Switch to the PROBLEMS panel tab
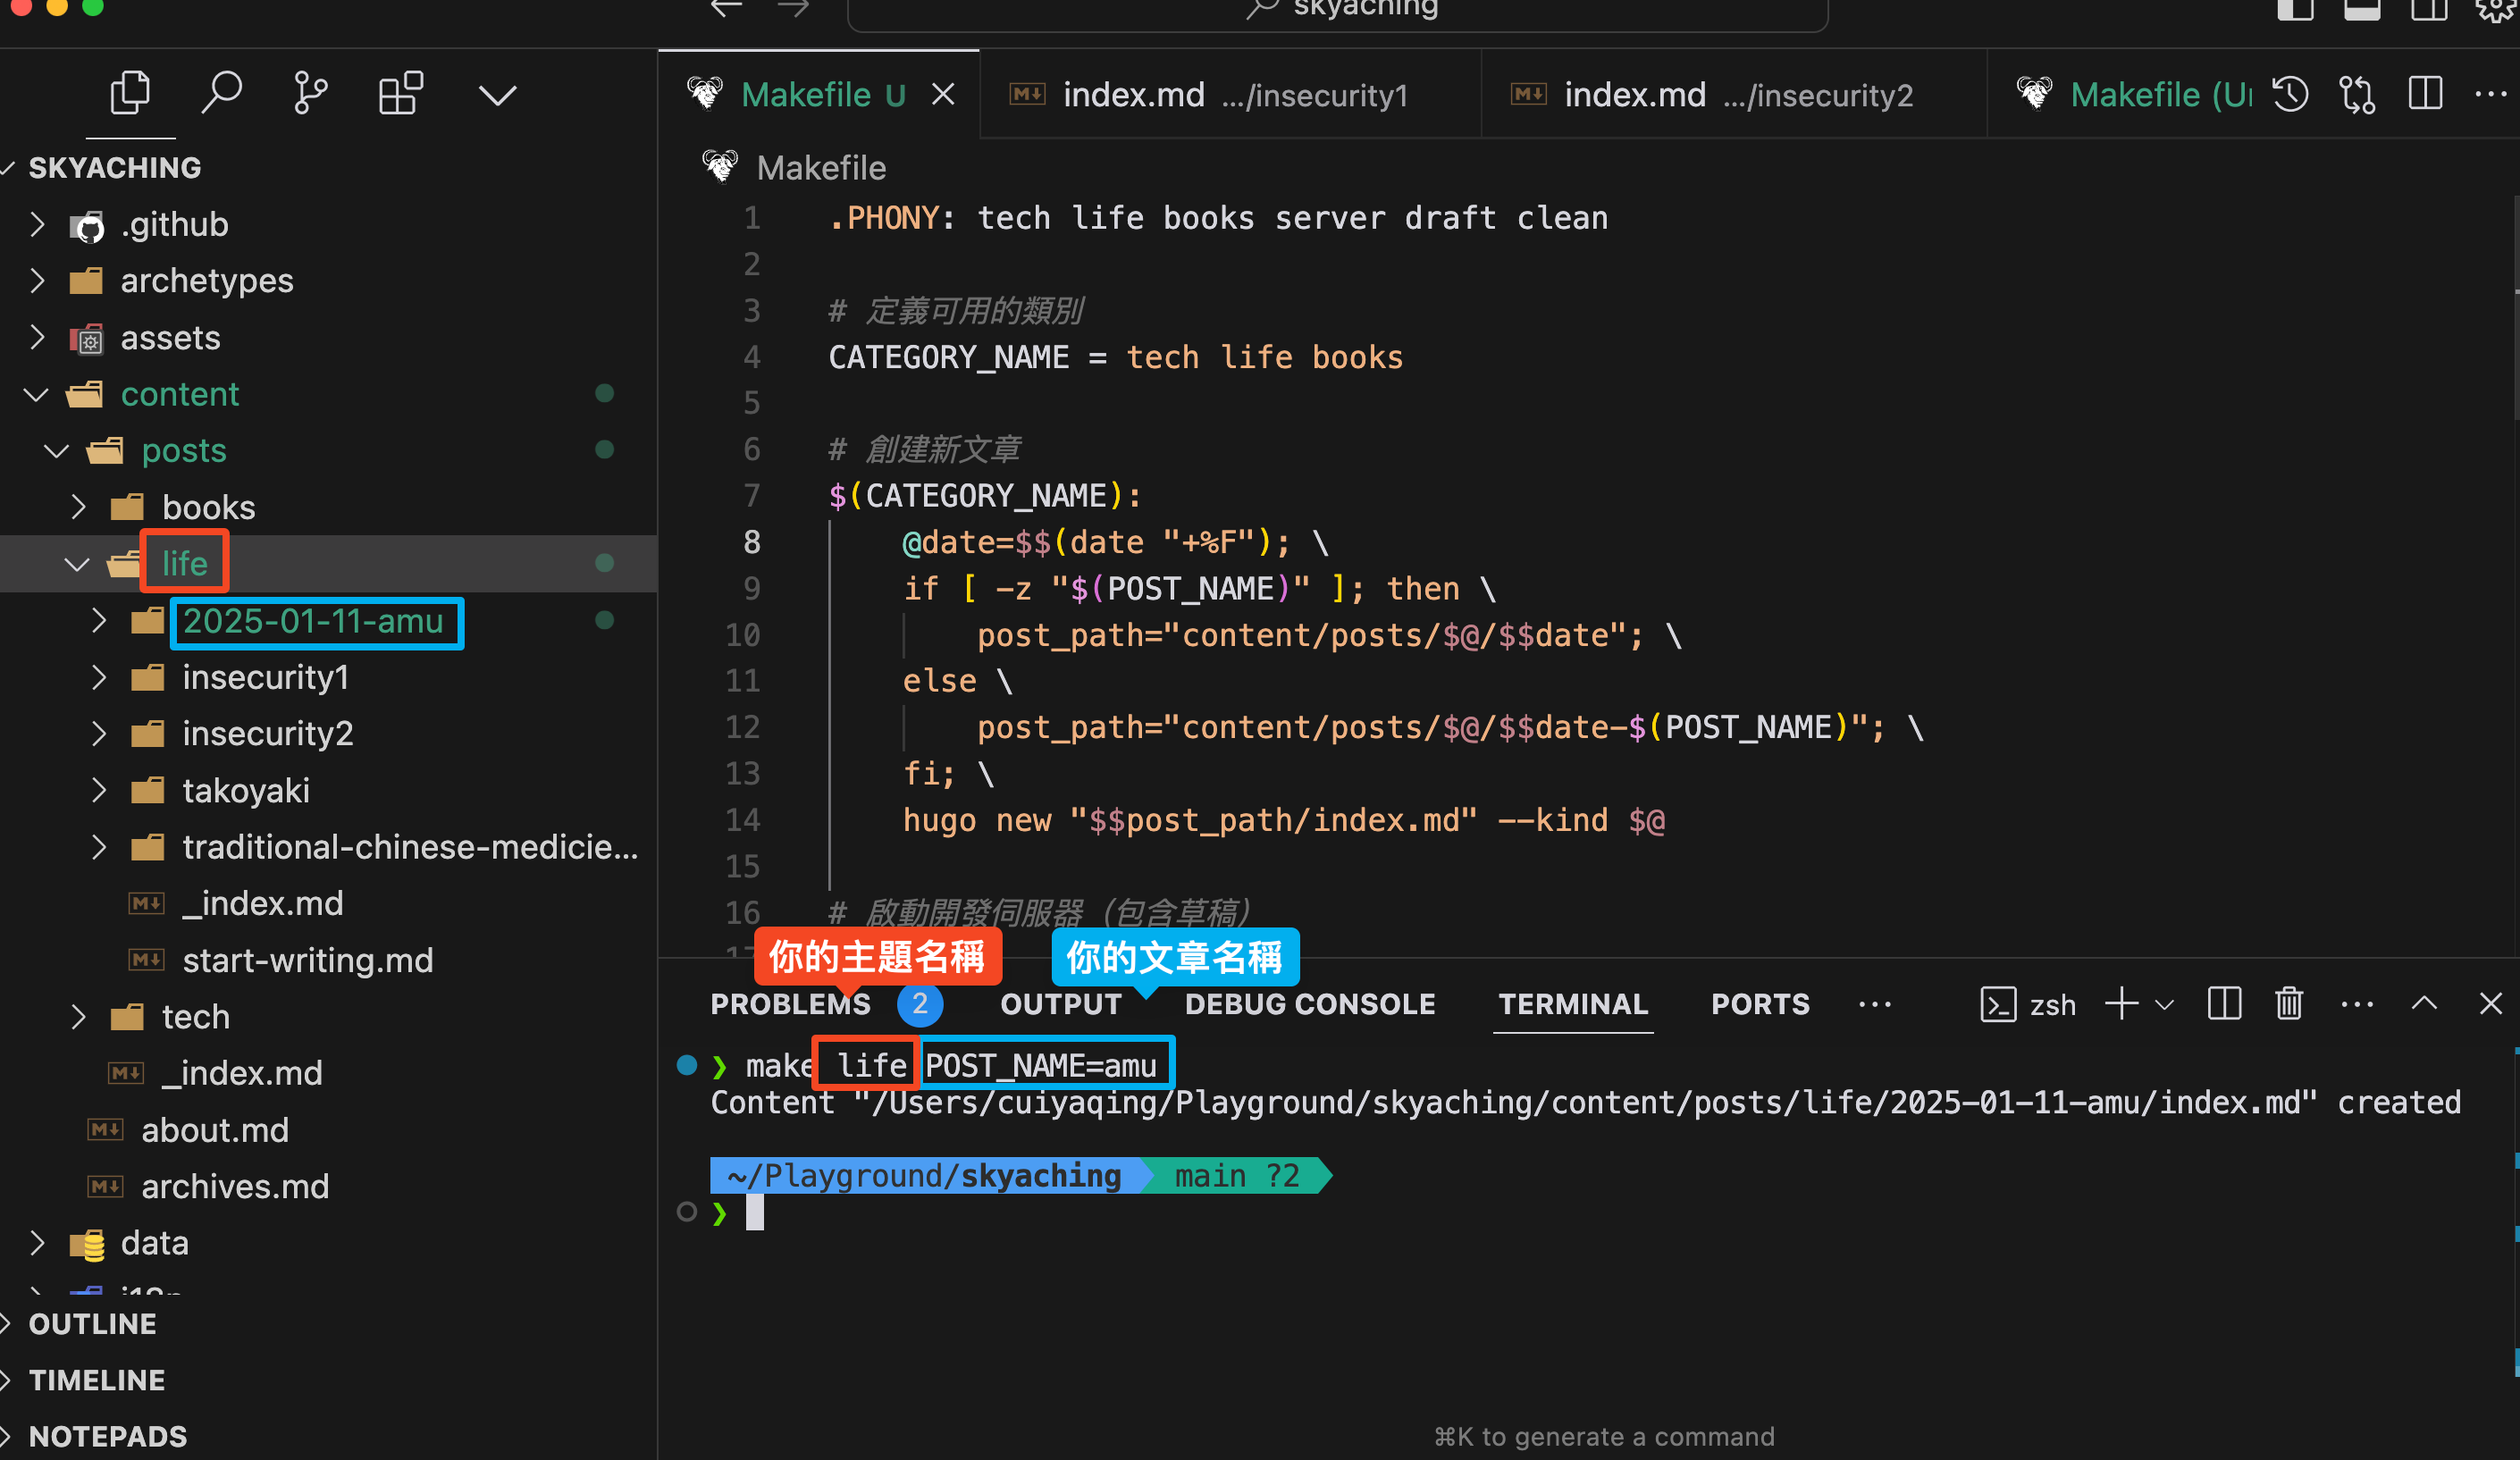The width and height of the screenshot is (2520, 1460). coord(790,1004)
